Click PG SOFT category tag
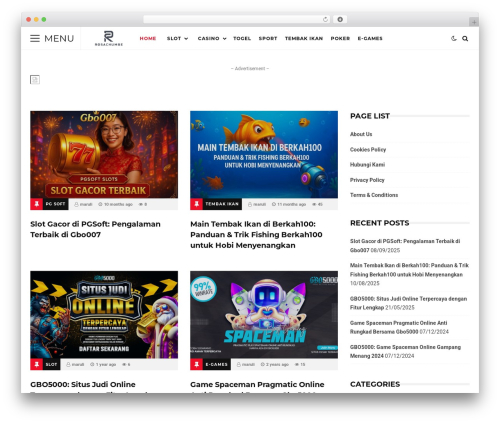Screen dimensions: 500x423 pyautogui.click(x=55, y=204)
